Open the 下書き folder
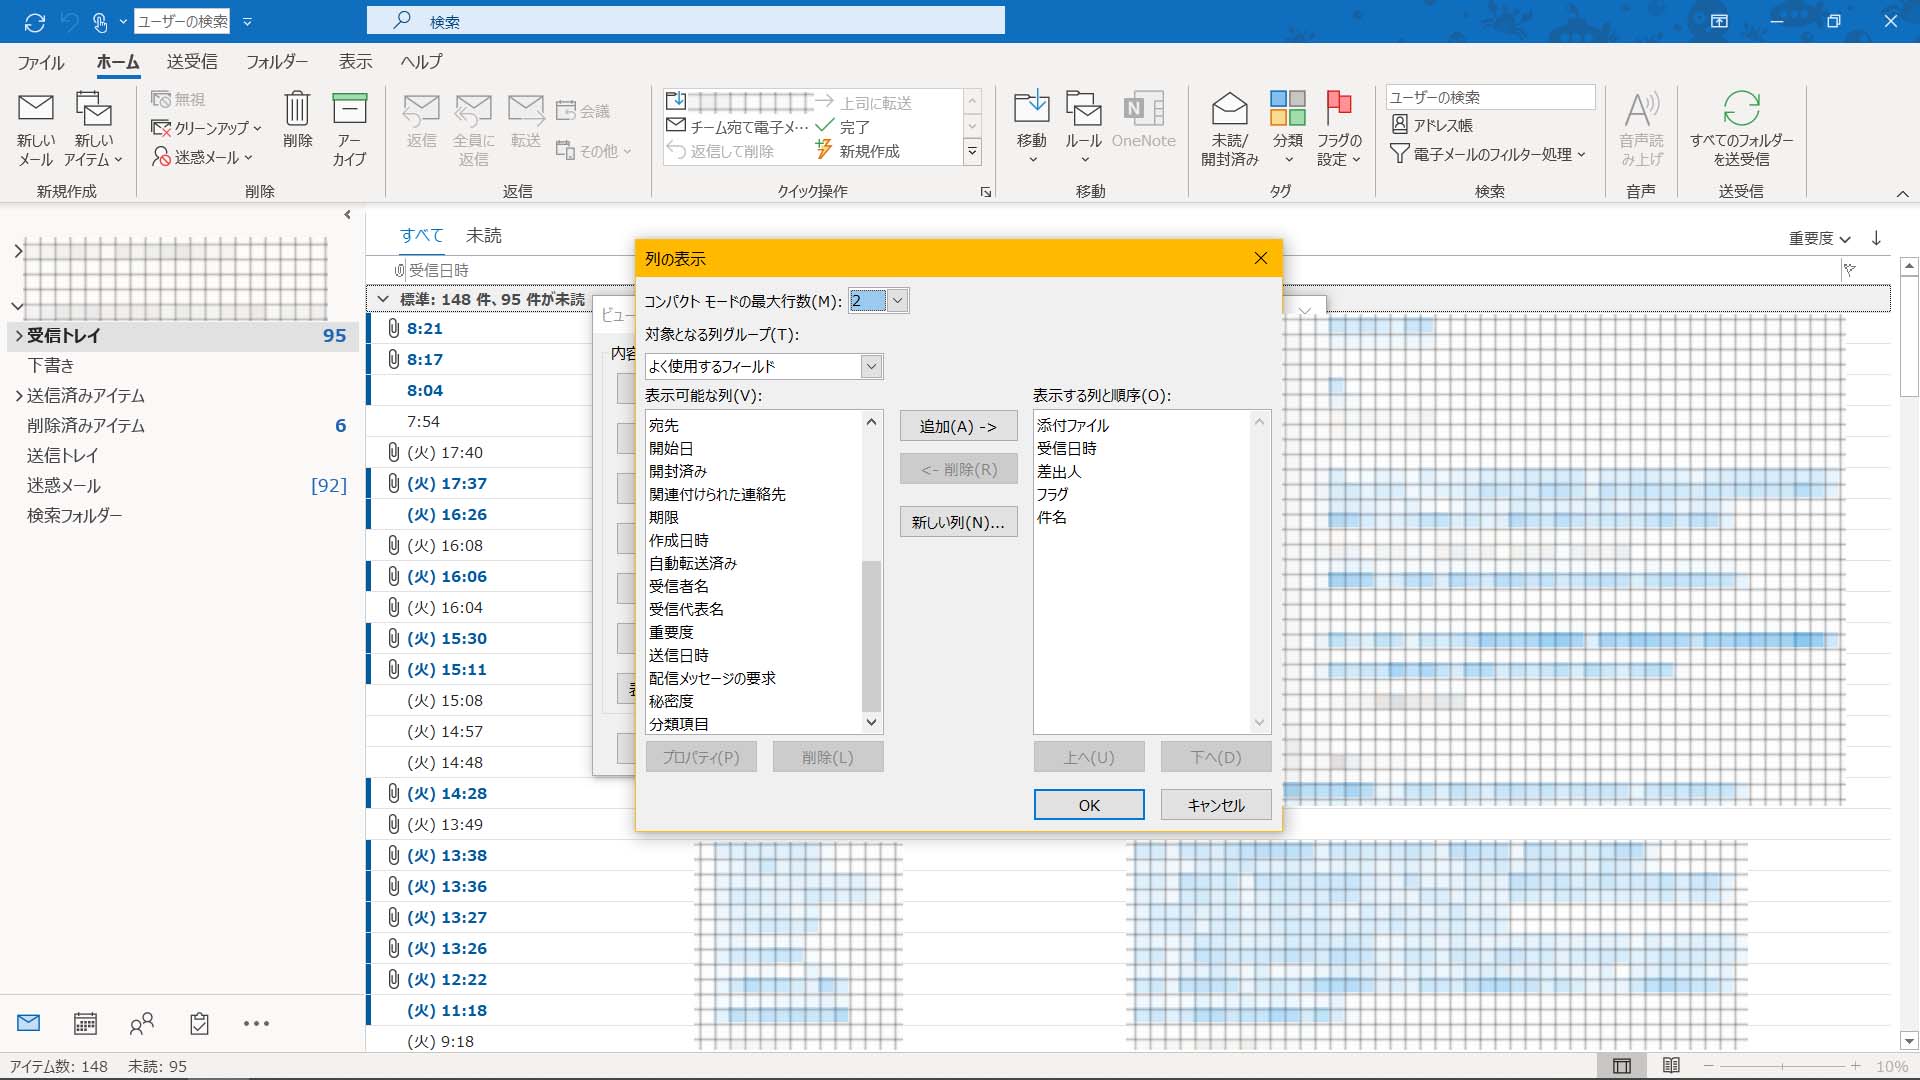Image resolution: width=1920 pixels, height=1080 pixels. (x=50, y=366)
